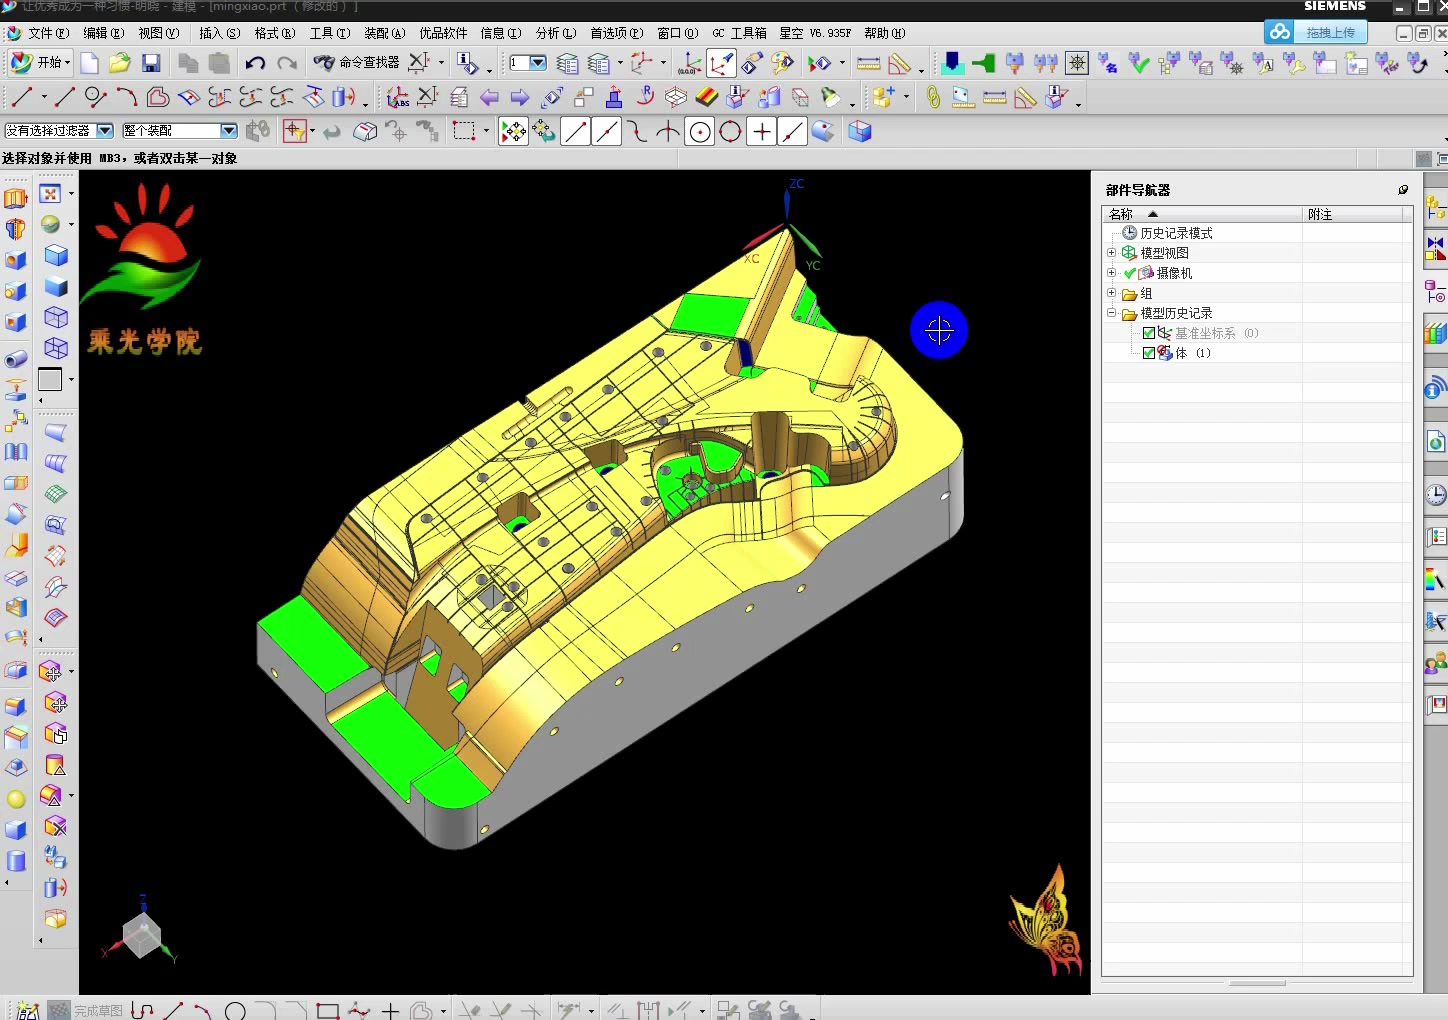Click the New file icon
The height and width of the screenshot is (1020, 1448).
pyautogui.click(x=89, y=63)
